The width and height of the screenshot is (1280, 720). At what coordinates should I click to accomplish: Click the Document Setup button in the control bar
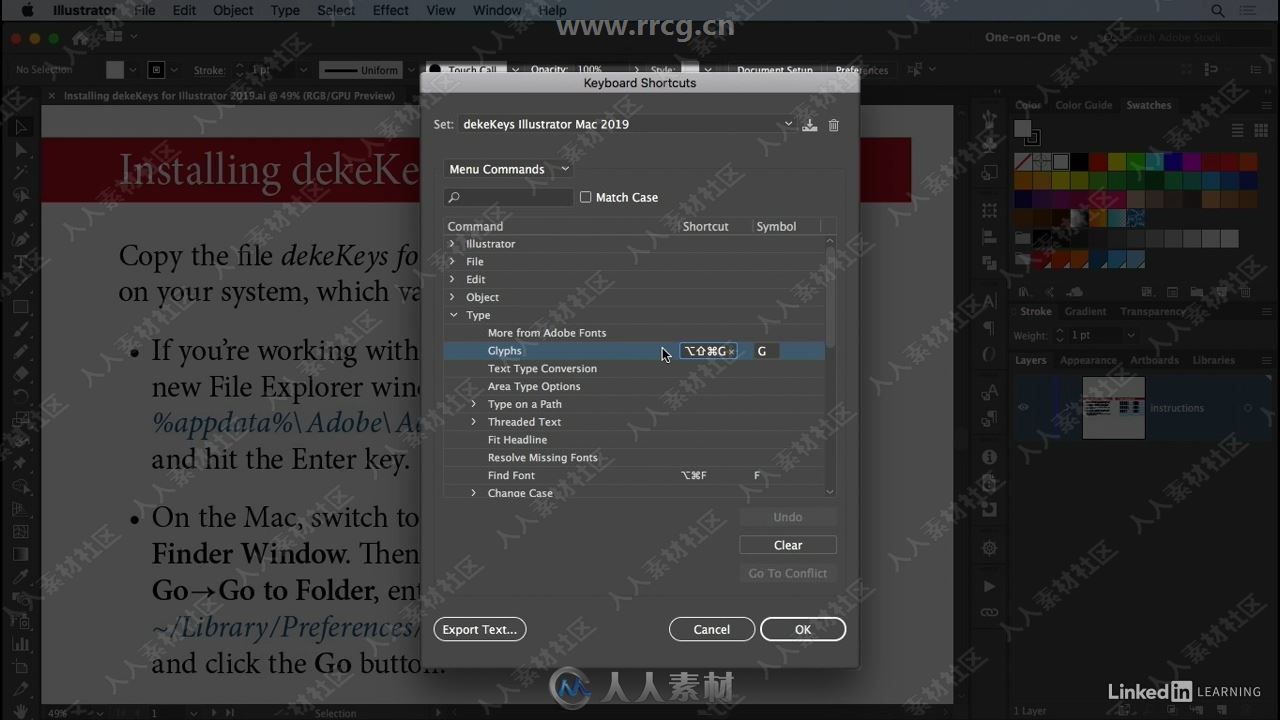[x=775, y=70]
